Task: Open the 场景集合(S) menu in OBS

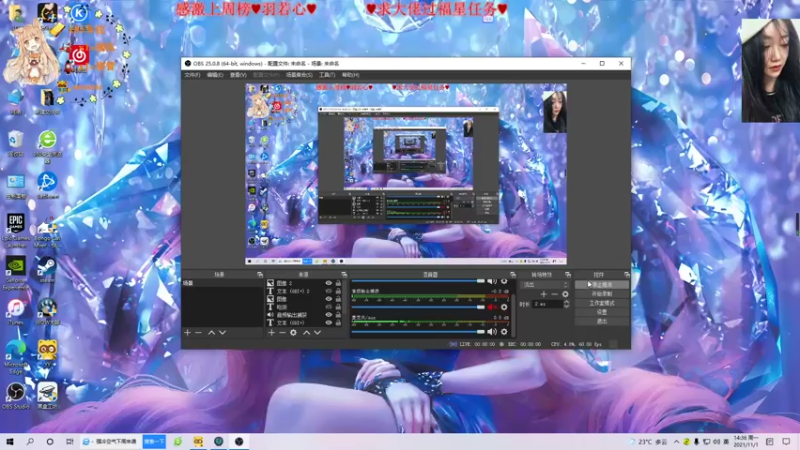Action: (x=299, y=75)
